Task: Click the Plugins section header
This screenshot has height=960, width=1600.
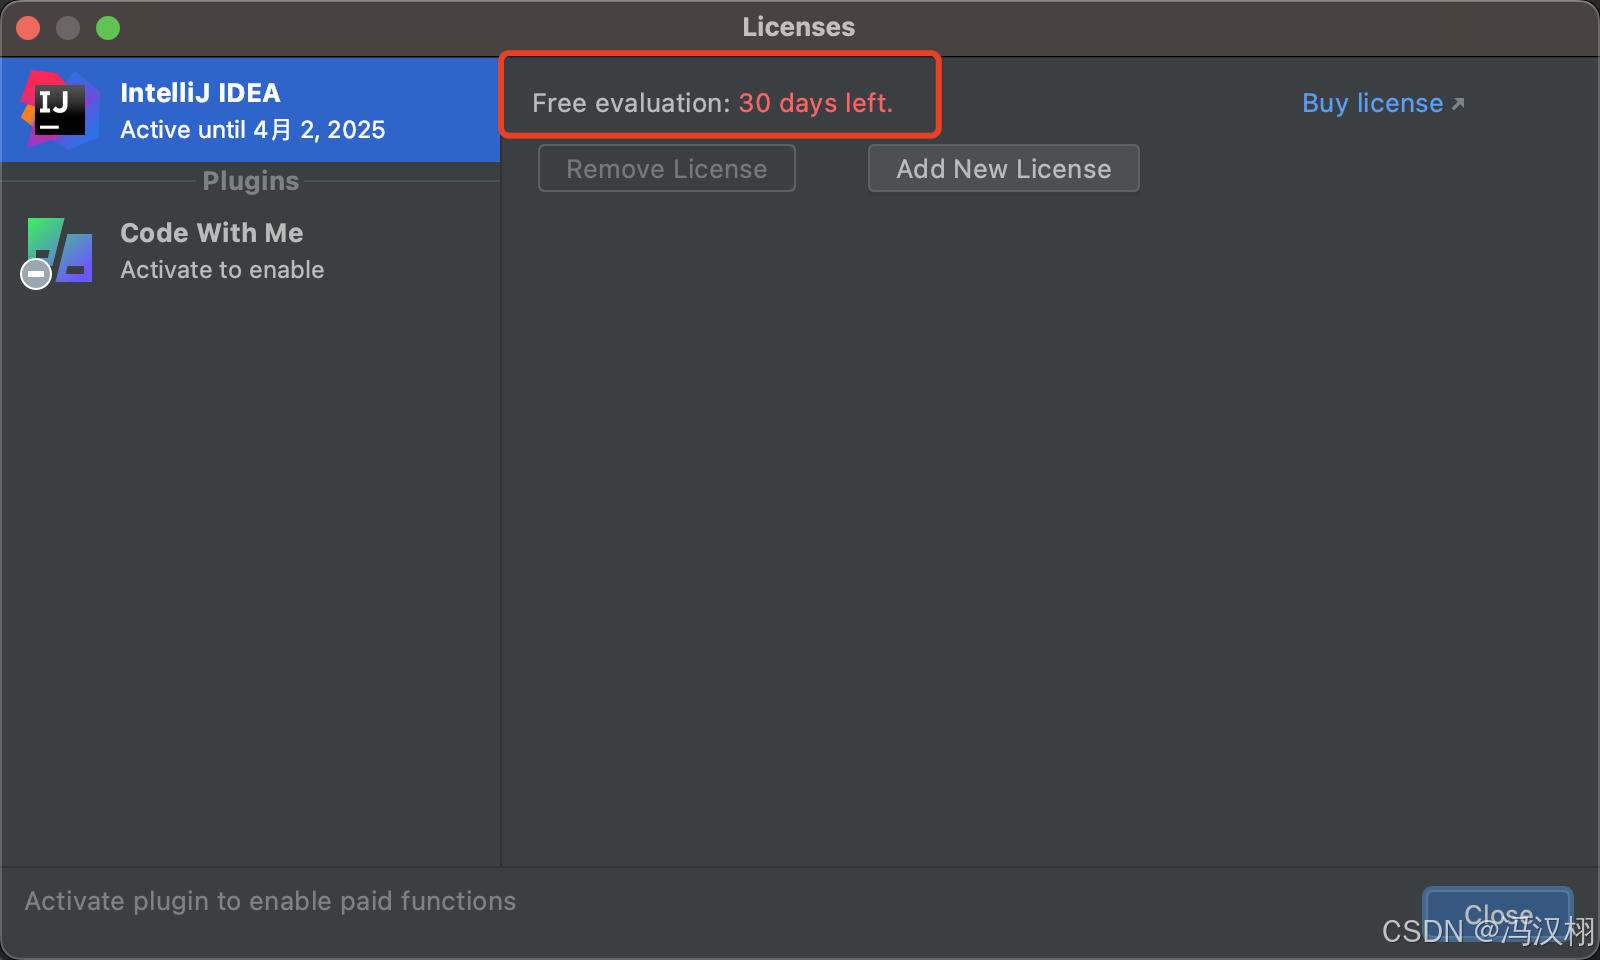Action: (x=251, y=181)
